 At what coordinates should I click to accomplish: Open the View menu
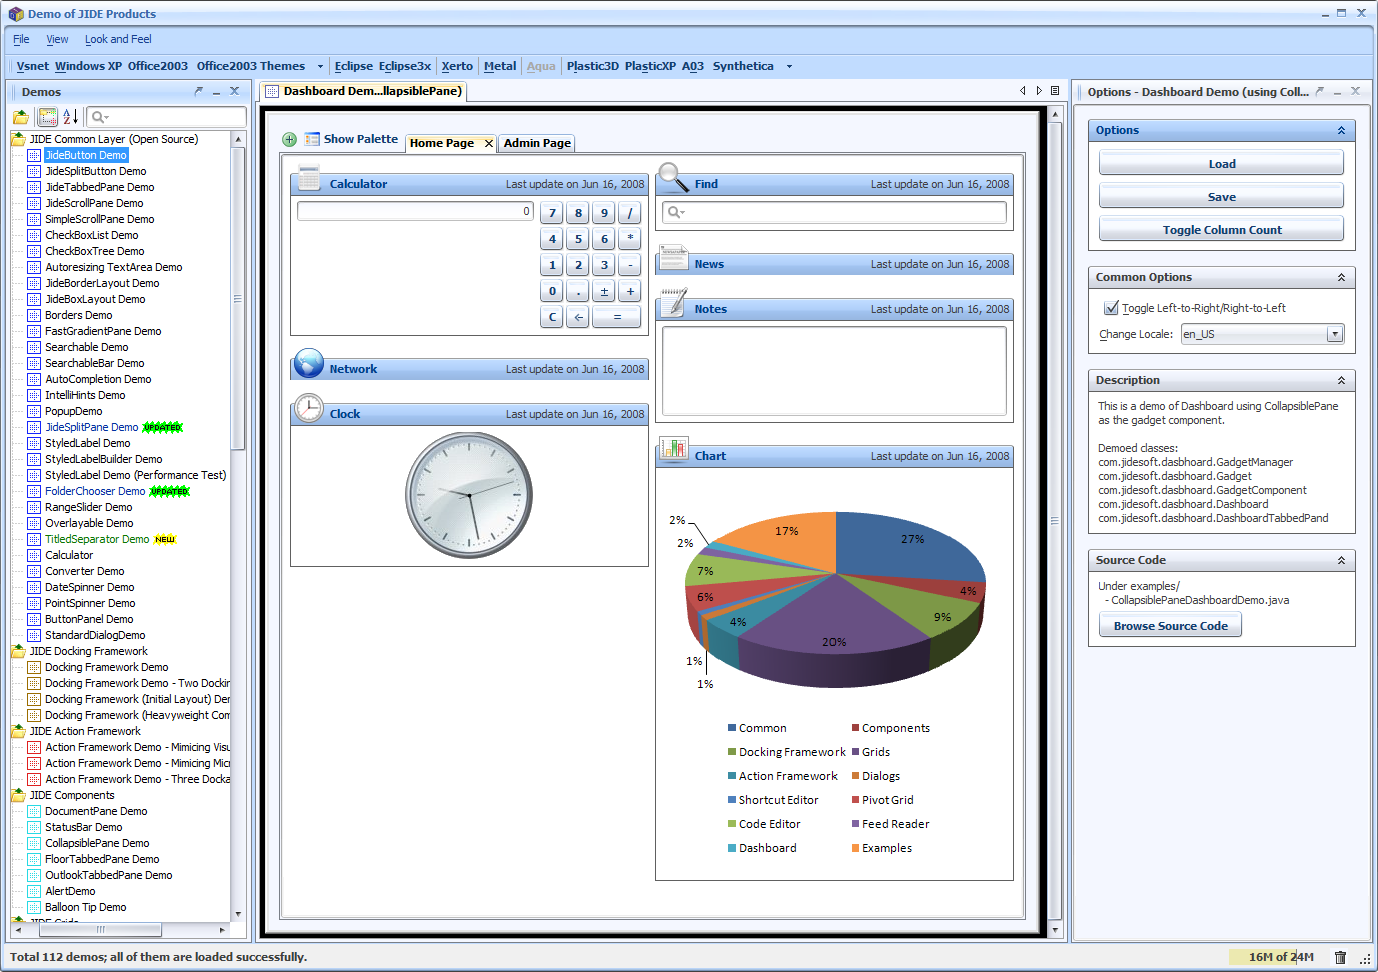tap(57, 39)
